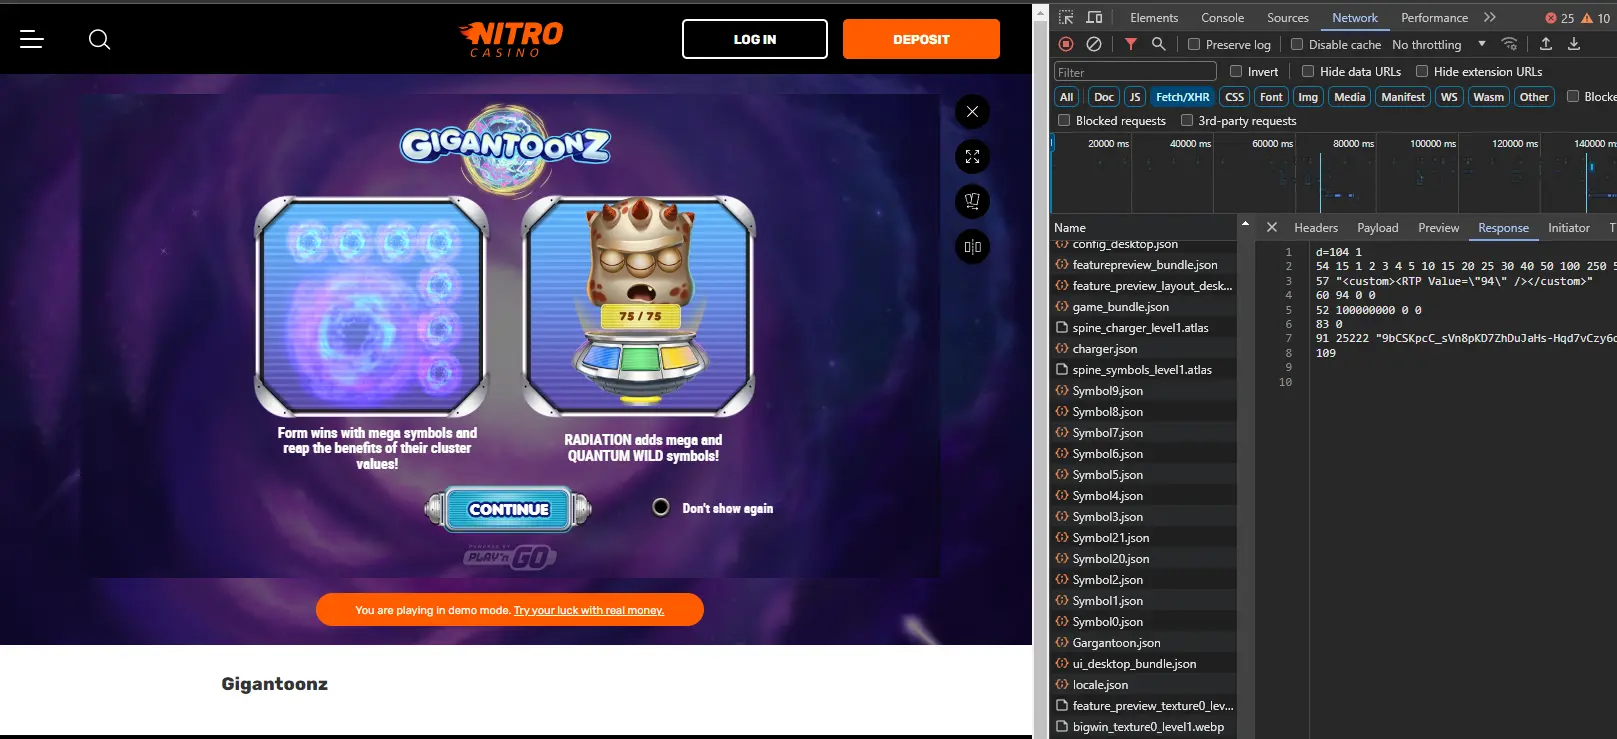Screen dimensions: 1617x739
Task: Select the Gargantoon.json request
Action: tap(1145, 643)
